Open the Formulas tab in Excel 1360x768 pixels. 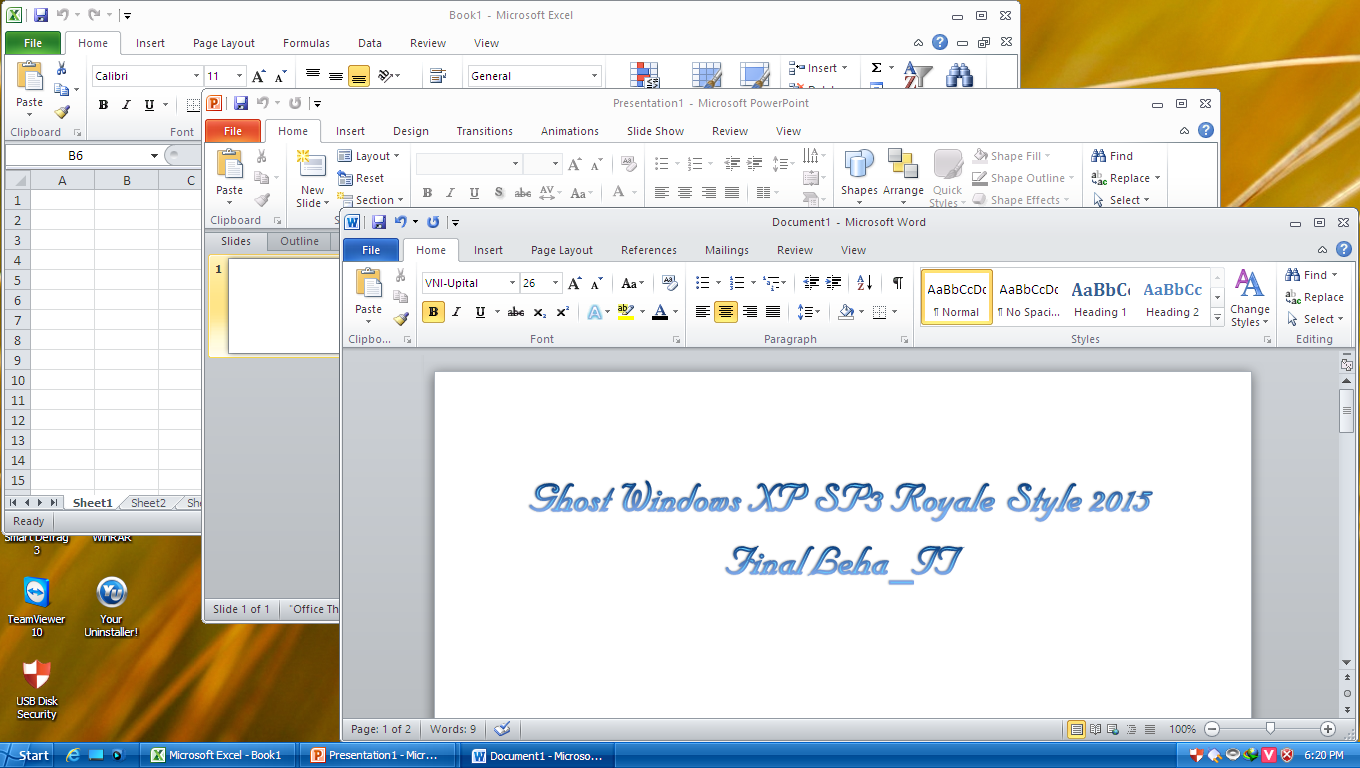(x=306, y=43)
